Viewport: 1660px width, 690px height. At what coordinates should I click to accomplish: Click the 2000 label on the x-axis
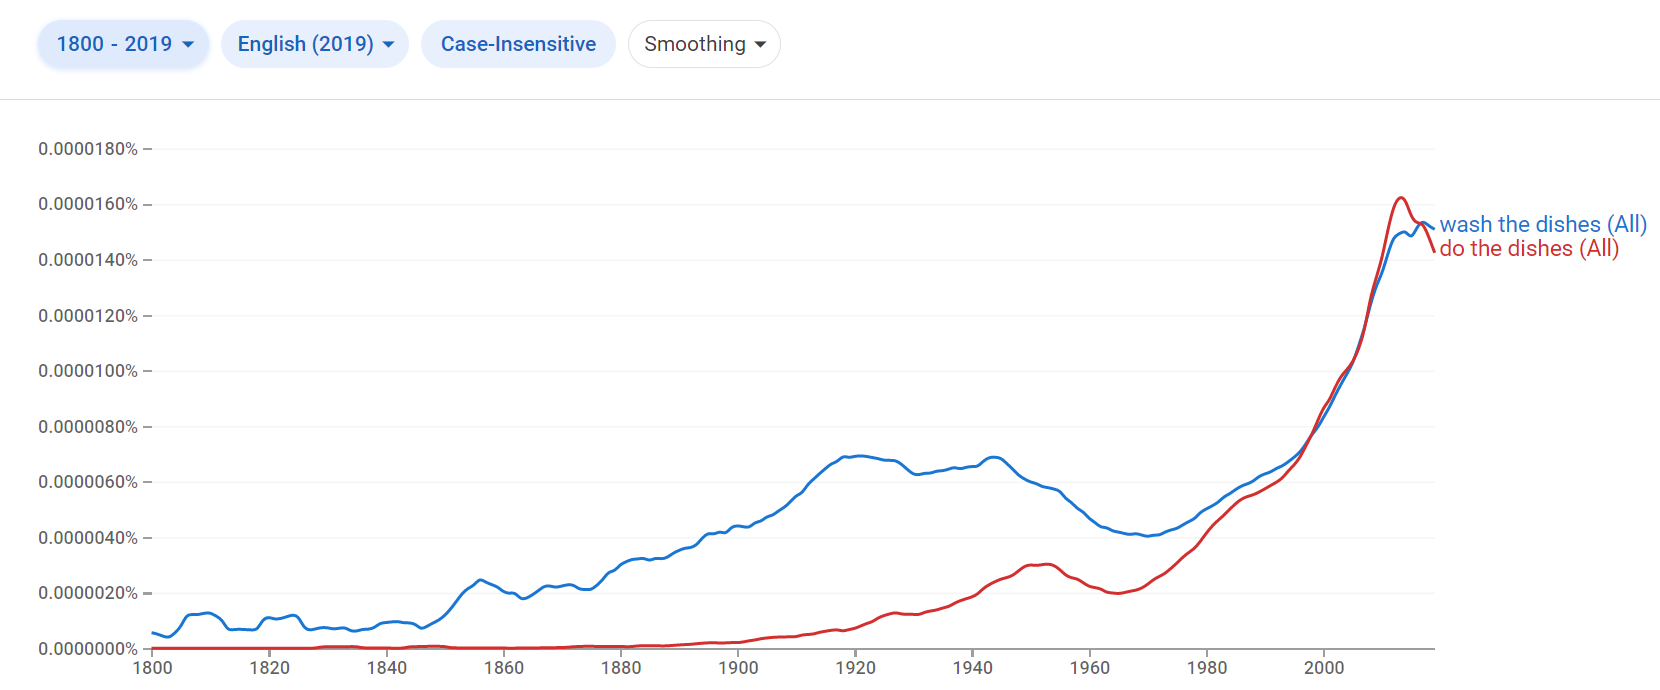click(x=1326, y=668)
